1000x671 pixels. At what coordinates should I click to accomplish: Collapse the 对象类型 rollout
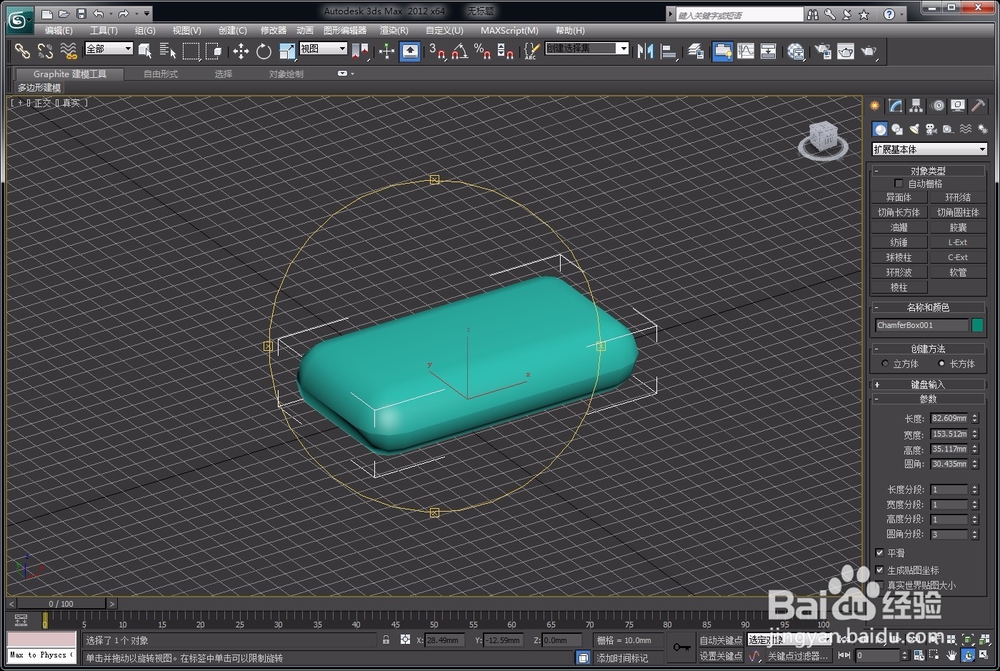[x=928, y=171]
